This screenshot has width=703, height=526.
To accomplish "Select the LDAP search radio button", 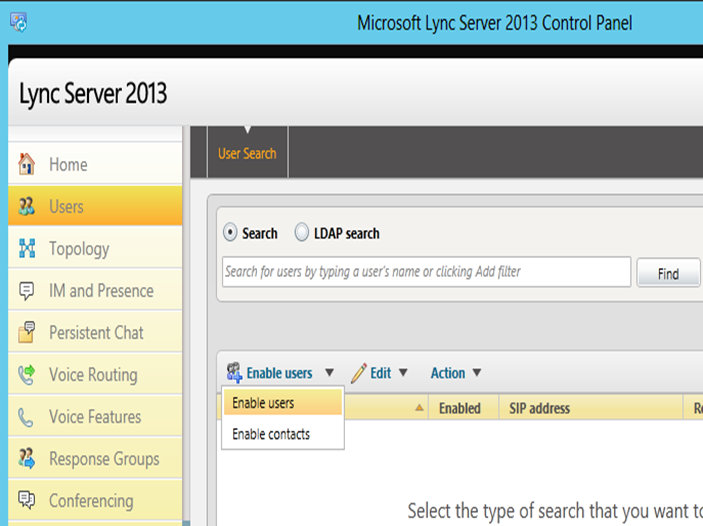I will click(x=302, y=232).
